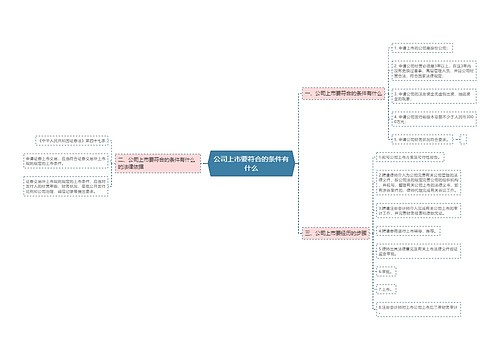Select branch 一、公司上市要符合的条件有什么
This screenshot has width=500, height=360.
click(343, 93)
